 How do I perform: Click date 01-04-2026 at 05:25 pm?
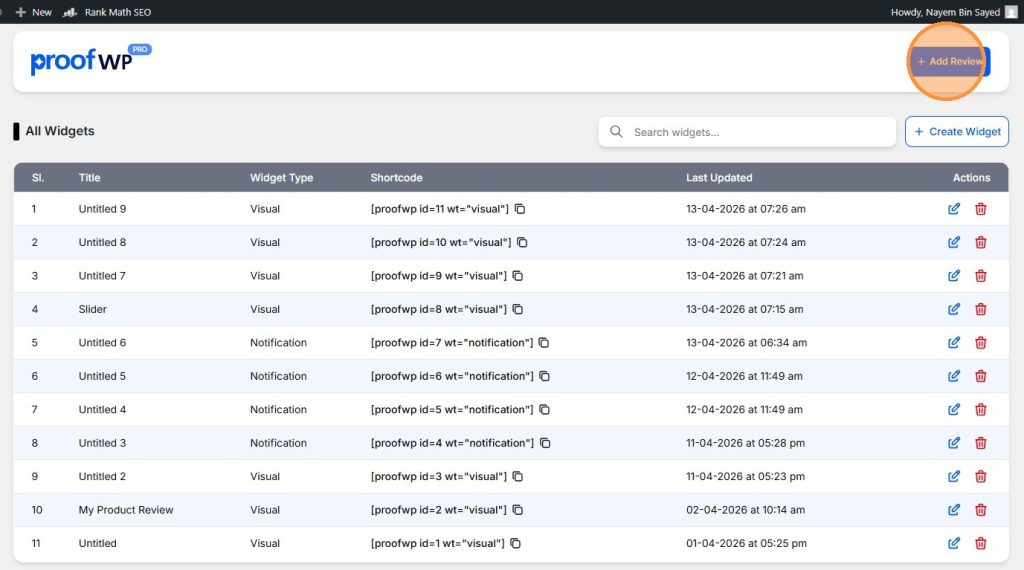746,543
